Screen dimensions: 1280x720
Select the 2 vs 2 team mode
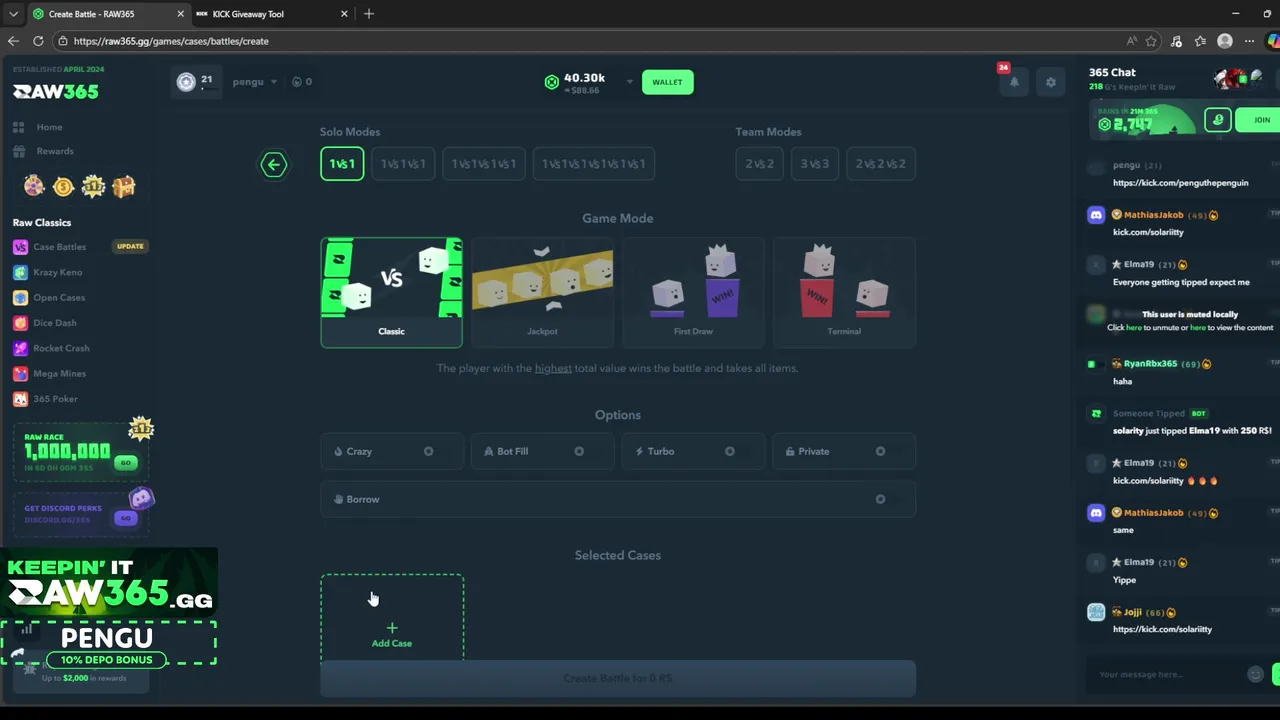(759, 164)
